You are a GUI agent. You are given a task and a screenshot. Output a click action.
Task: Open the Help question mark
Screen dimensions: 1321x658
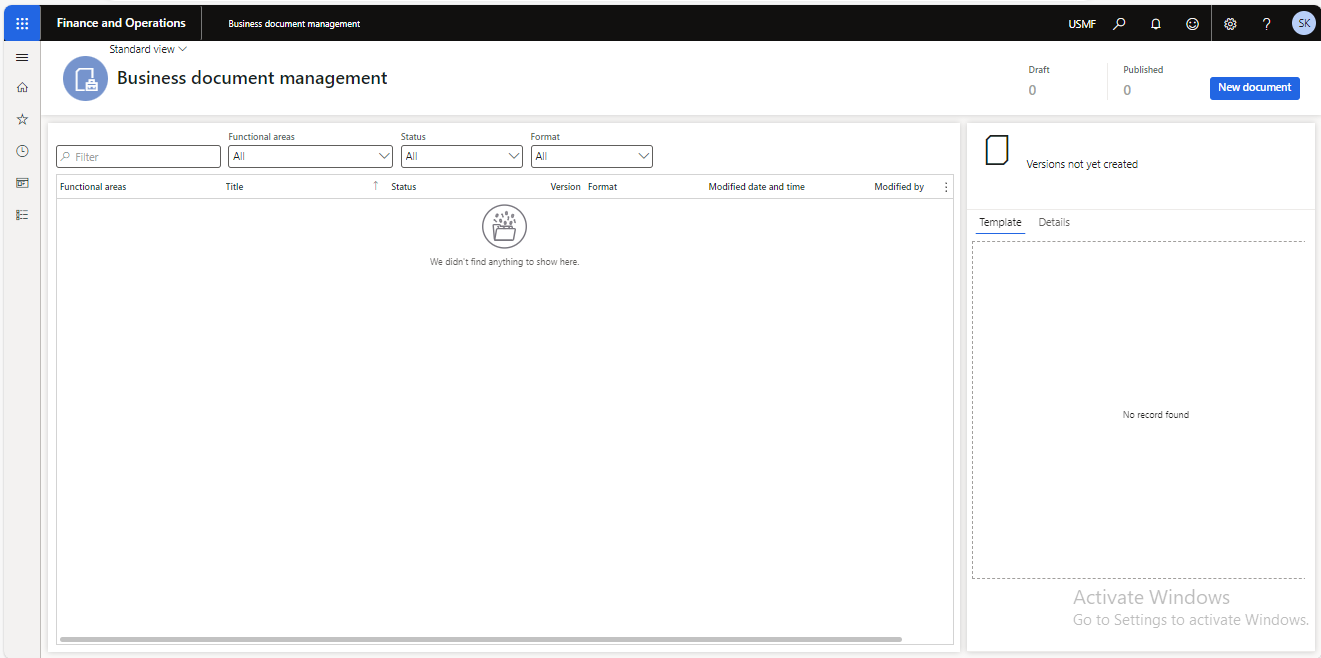pos(1266,24)
